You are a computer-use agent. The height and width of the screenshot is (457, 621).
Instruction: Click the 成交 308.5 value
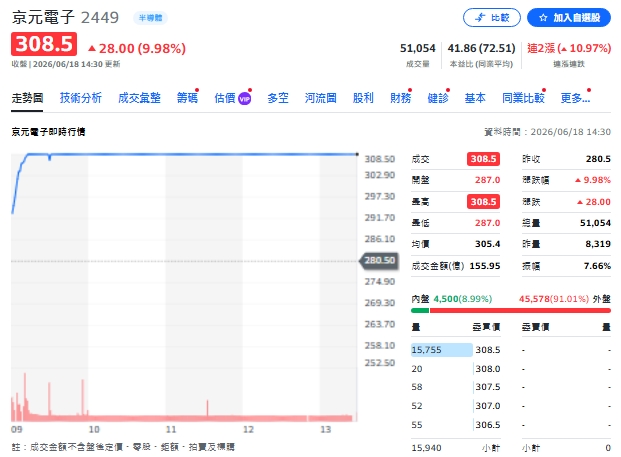pyautogui.click(x=483, y=159)
